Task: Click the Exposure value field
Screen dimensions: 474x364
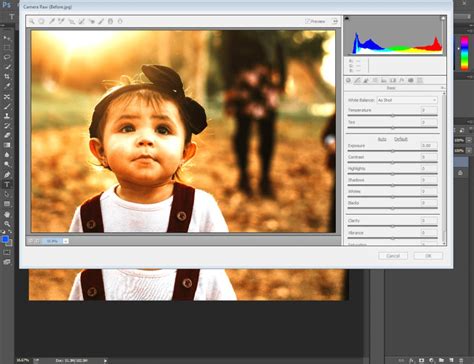Action: (429, 146)
